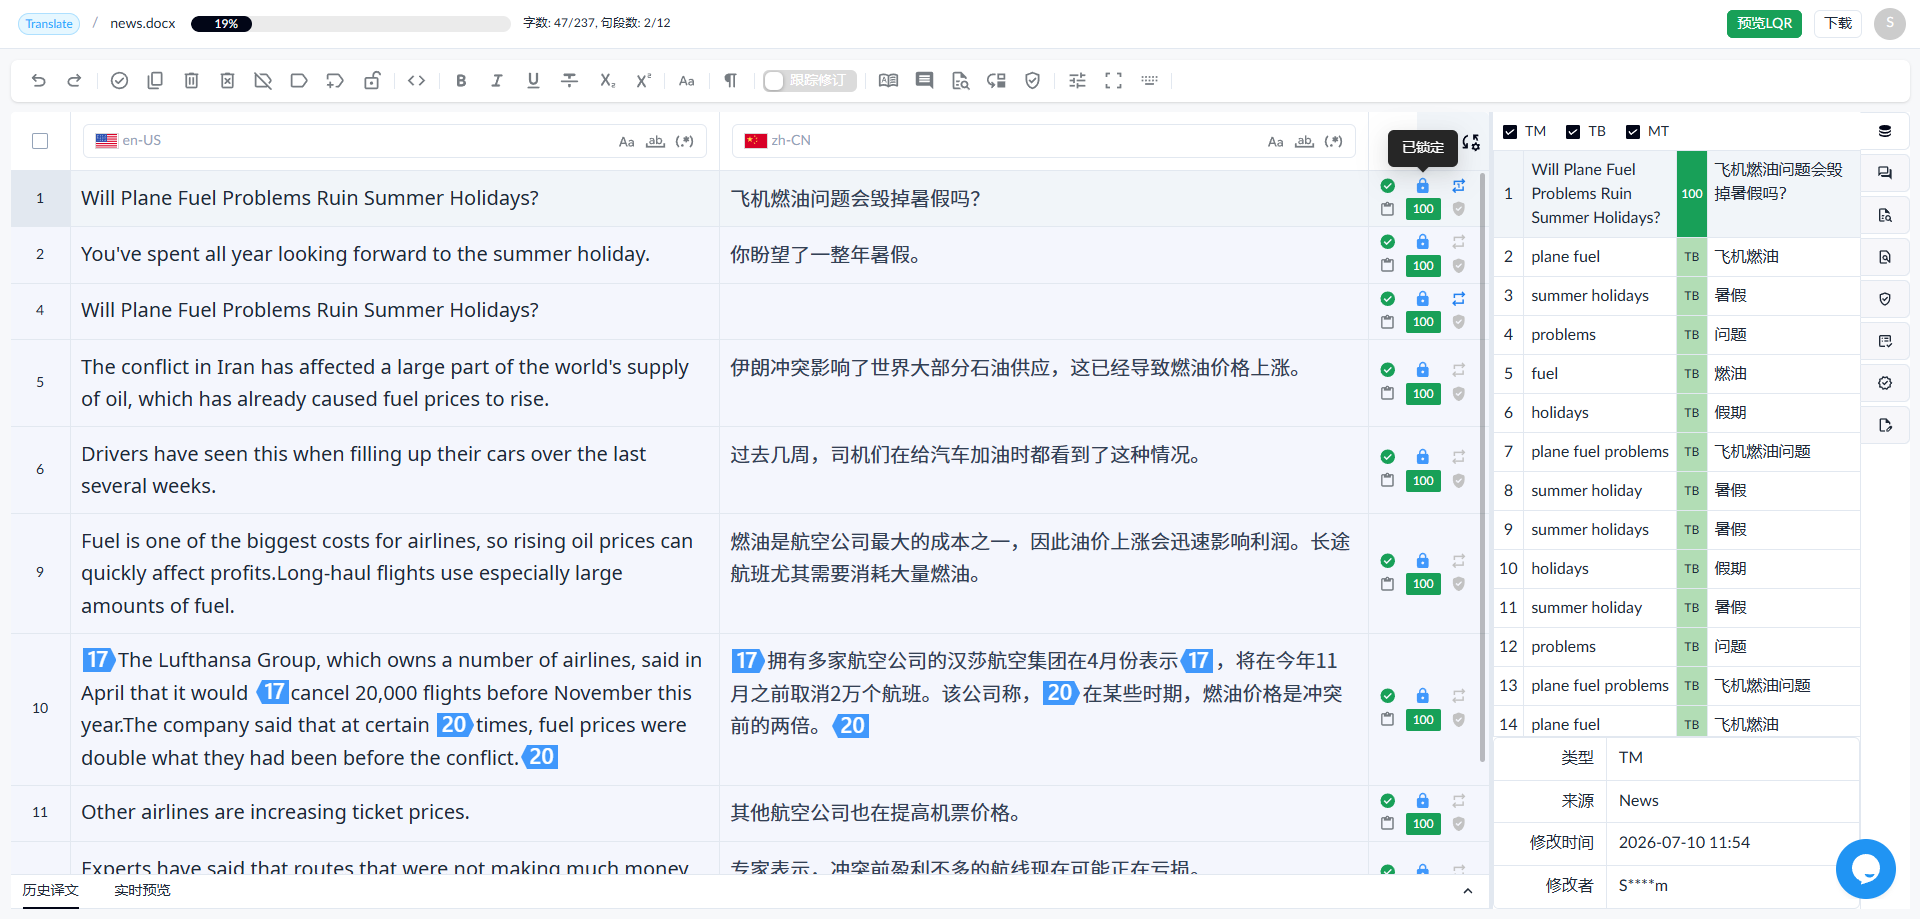This screenshot has height=919, width=1920.
Task: Select segment 11 source 'Other airlines are increasing'
Action: point(275,812)
